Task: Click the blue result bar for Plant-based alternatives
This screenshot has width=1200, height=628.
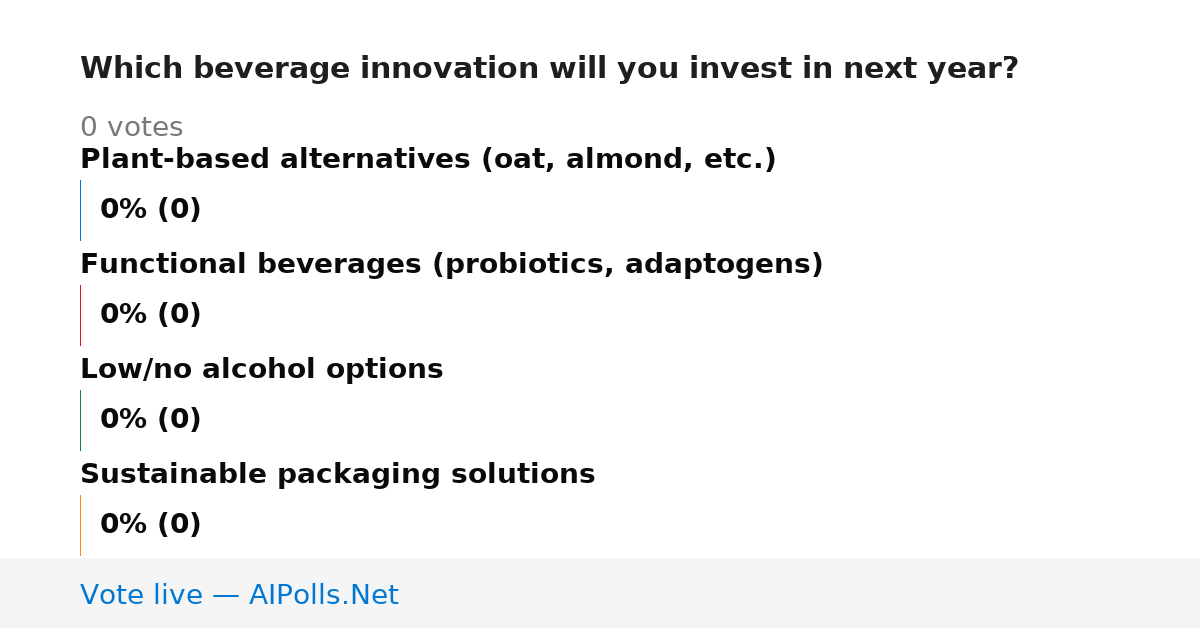Action: pos(80,210)
